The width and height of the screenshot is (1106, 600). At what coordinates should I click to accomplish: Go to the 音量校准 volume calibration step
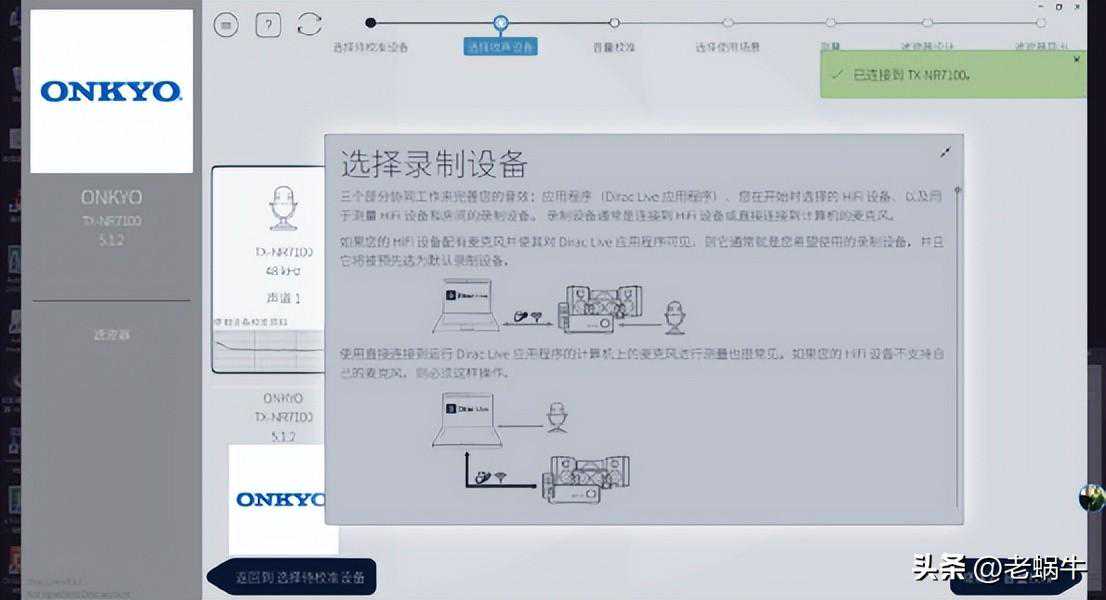pyautogui.click(x=614, y=47)
